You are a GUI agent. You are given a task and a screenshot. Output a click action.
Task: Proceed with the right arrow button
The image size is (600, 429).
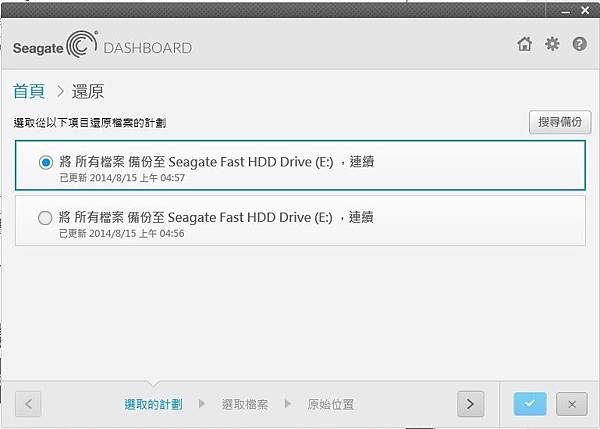tap(470, 404)
